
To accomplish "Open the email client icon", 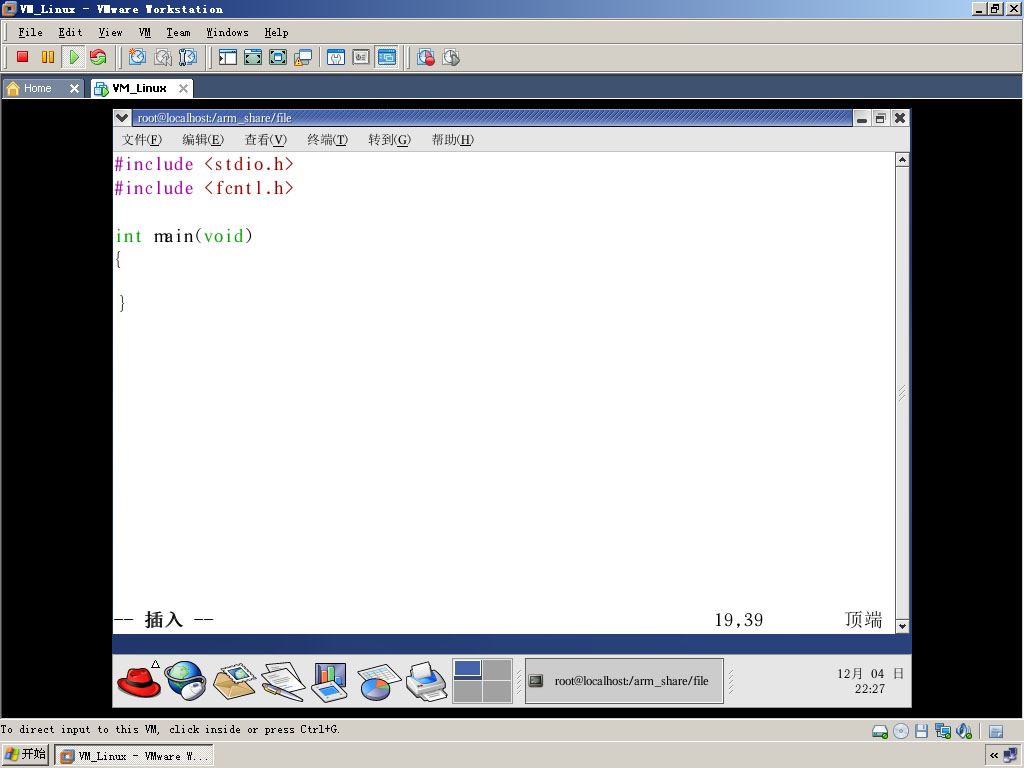I will (234, 681).
